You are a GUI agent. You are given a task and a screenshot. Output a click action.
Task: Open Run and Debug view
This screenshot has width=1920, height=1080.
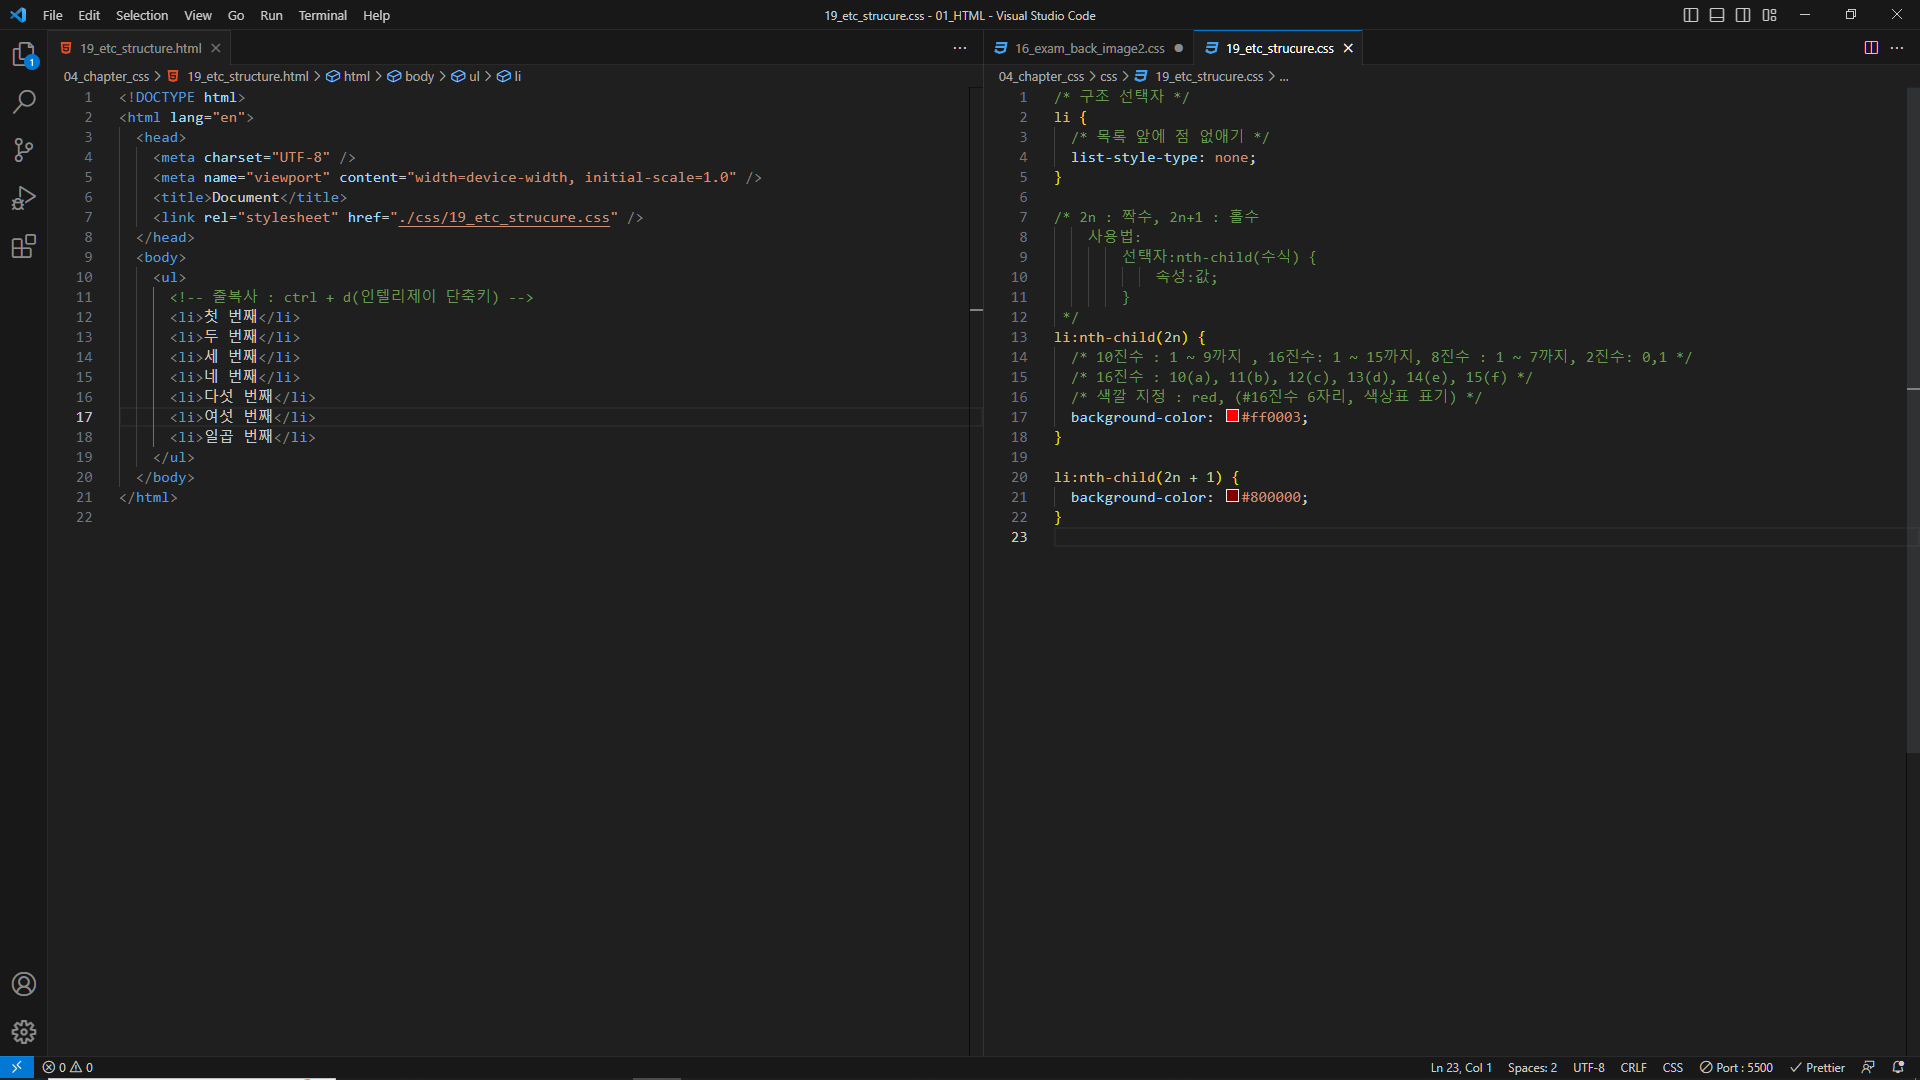pyautogui.click(x=23, y=198)
